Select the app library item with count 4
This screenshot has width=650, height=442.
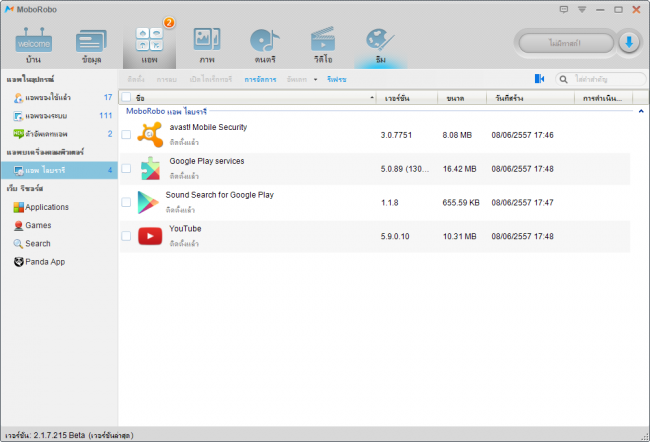tap(59, 170)
